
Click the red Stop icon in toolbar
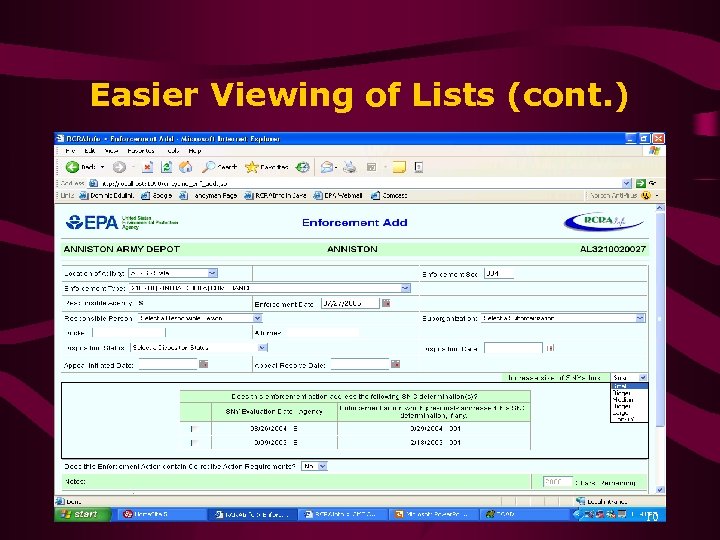(147, 167)
